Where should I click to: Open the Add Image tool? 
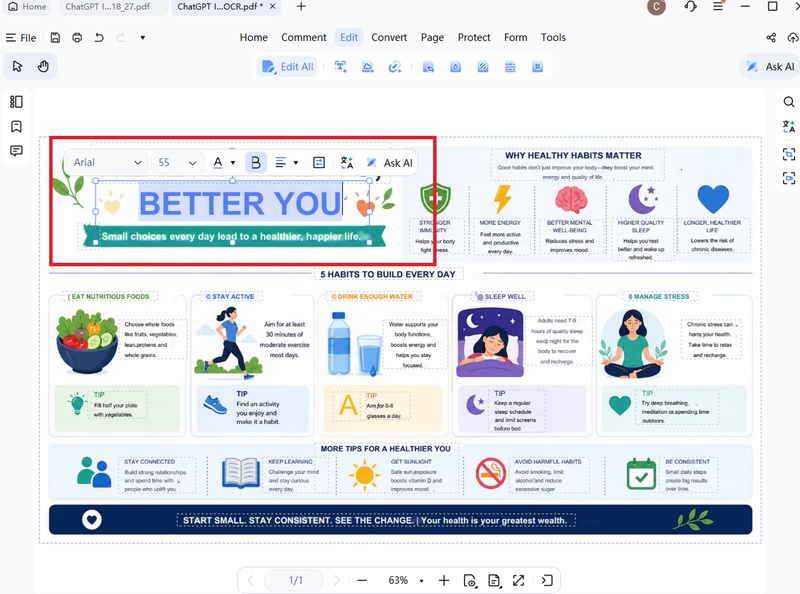click(367, 66)
